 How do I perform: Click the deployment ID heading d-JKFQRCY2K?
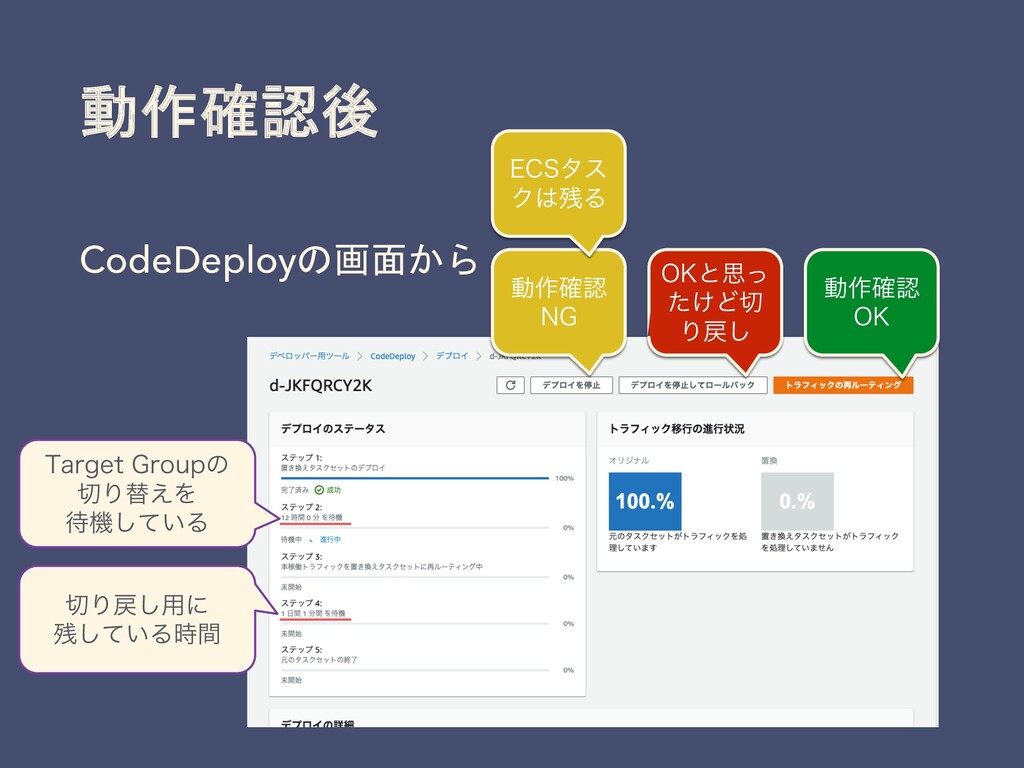pyautogui.click(x=321, y=386)
